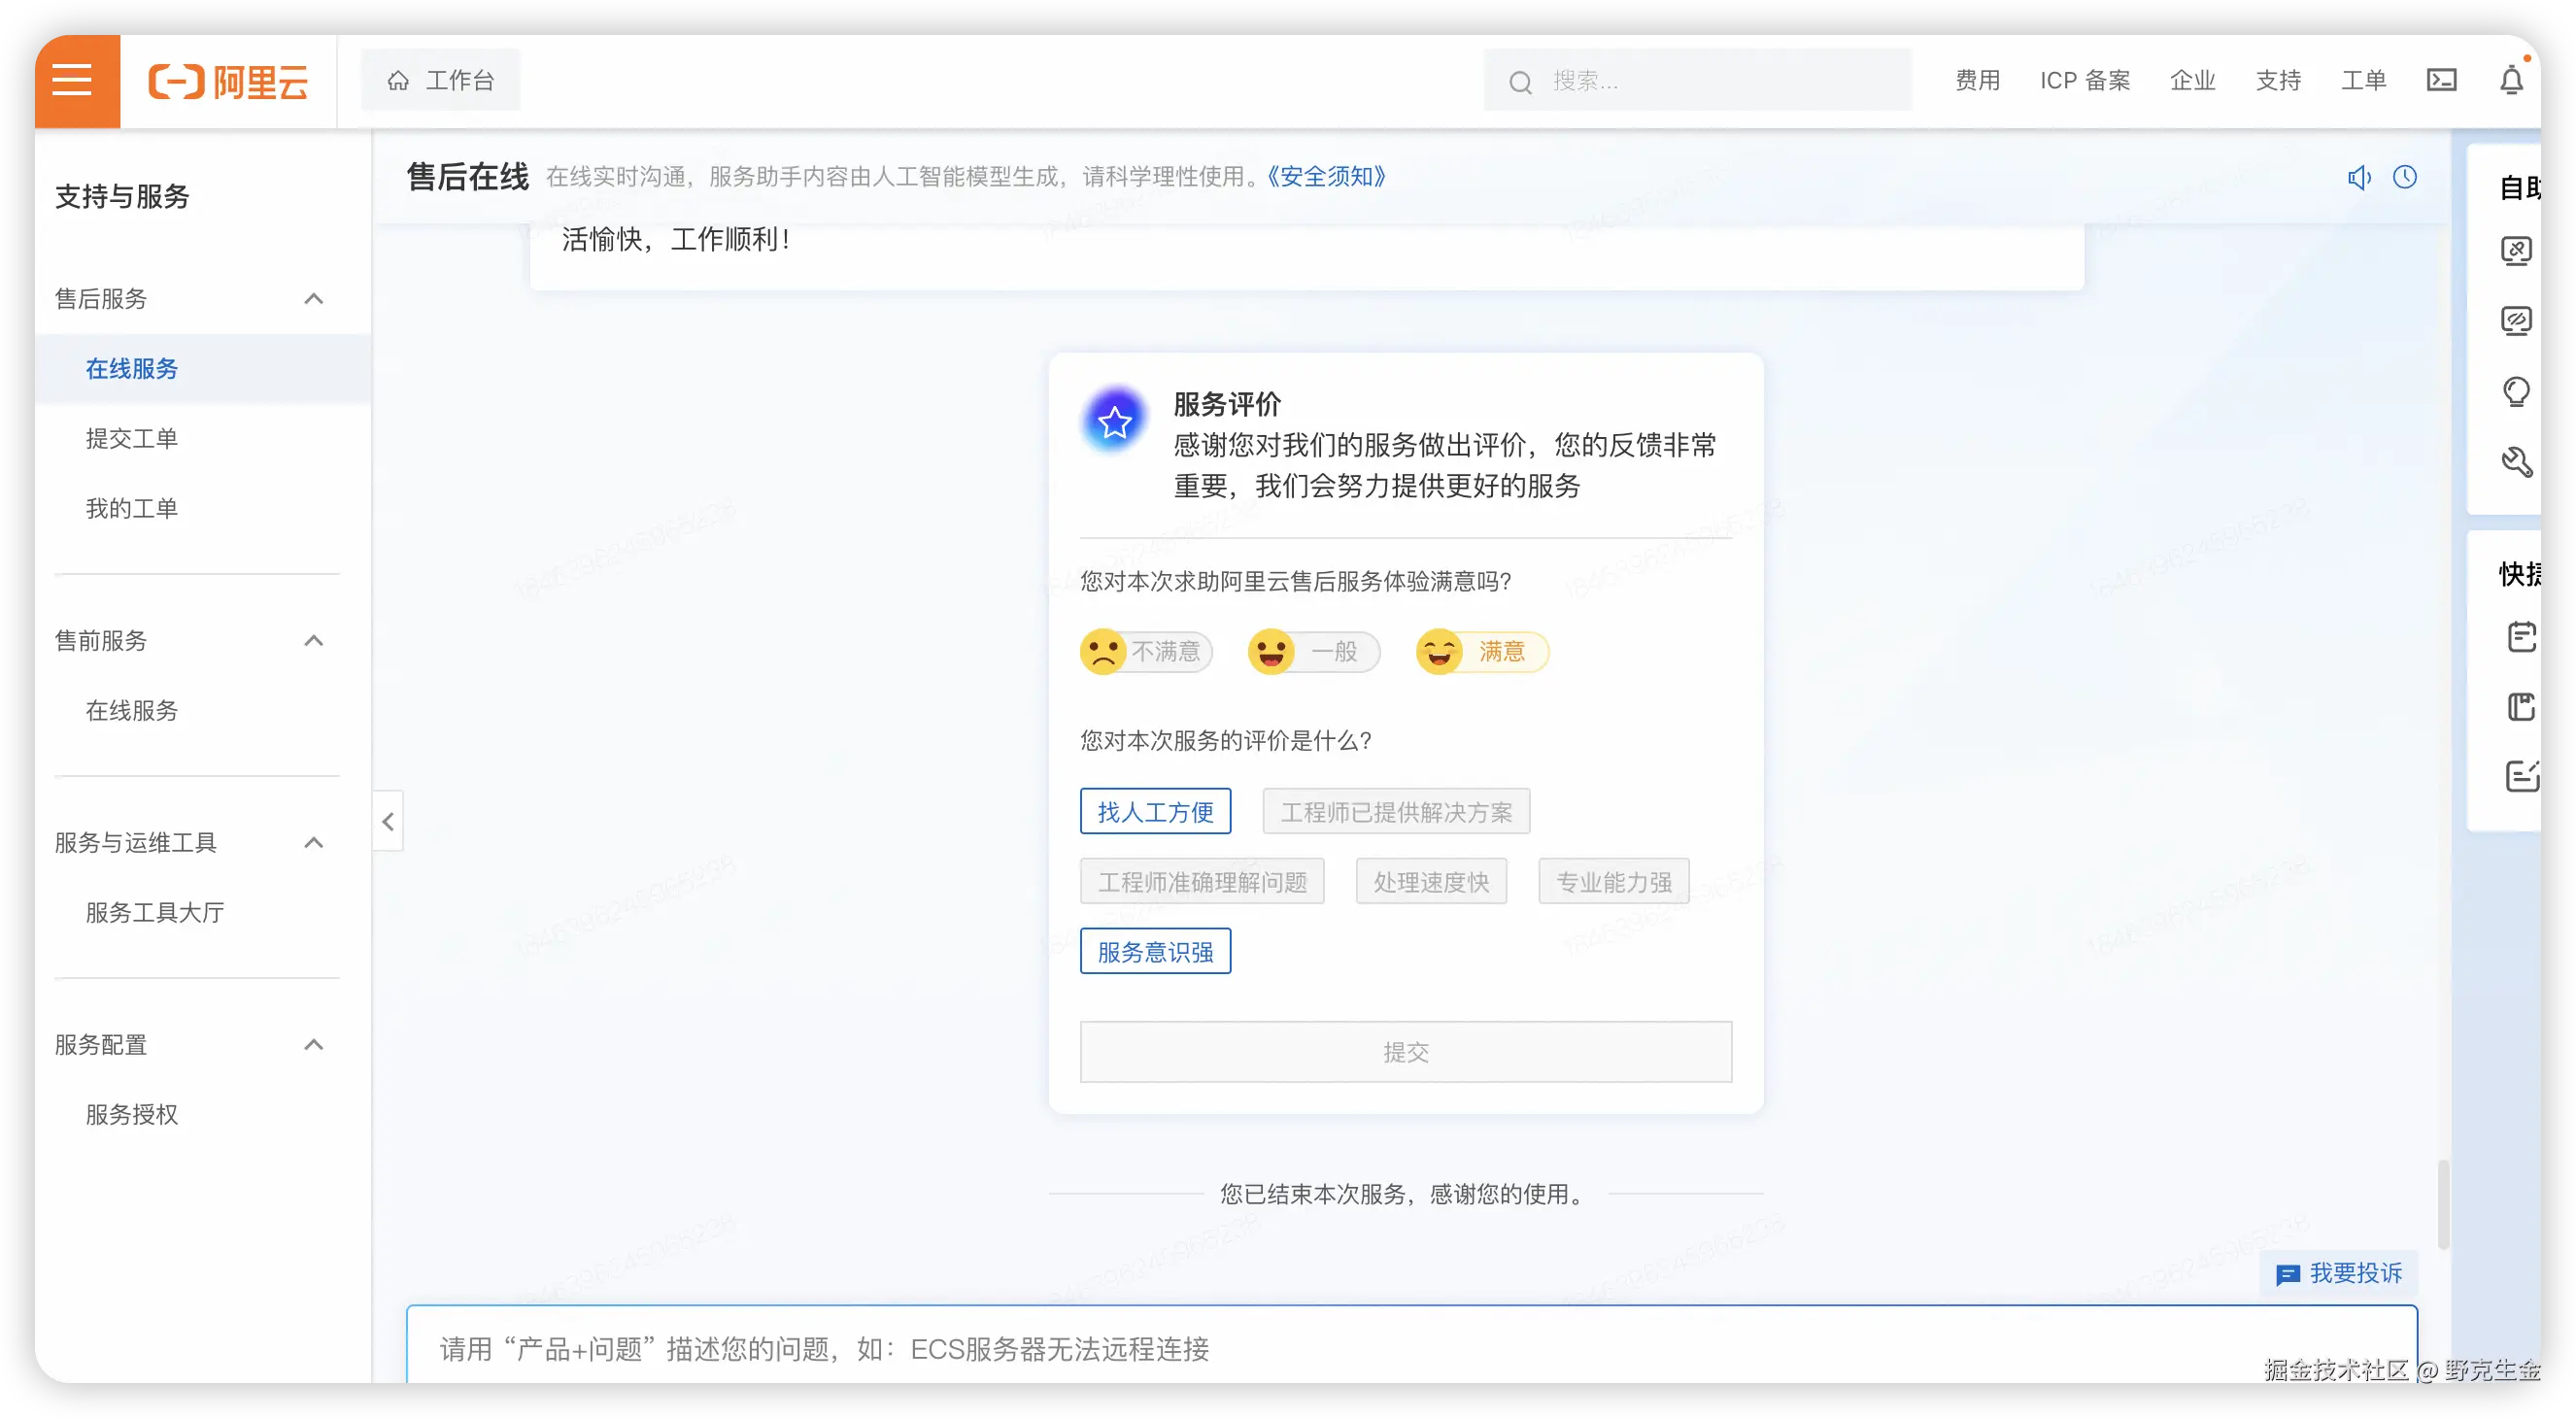
Task: Click the lightbulb icon in right panel
Action: coord(2516,391)
